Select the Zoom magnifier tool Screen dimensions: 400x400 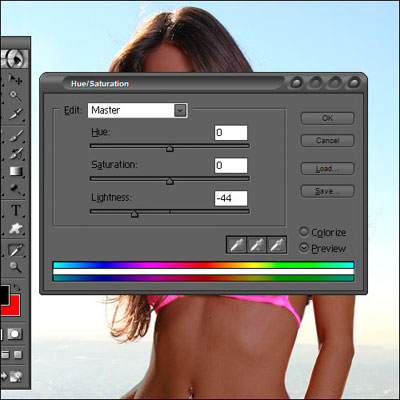pyautogui.click(x=15, y=267)
